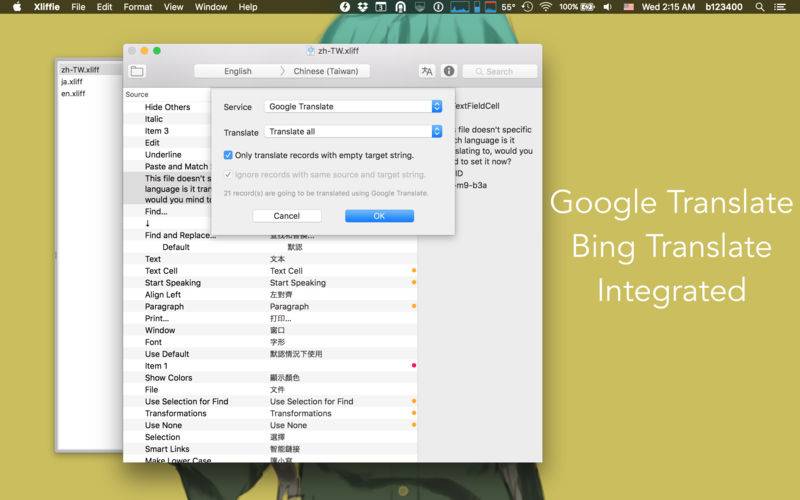Click Chinese (Taiwan) target language selector
This screenshot has width=800, height=500.
pyautogui.click(x=326, y=71)
